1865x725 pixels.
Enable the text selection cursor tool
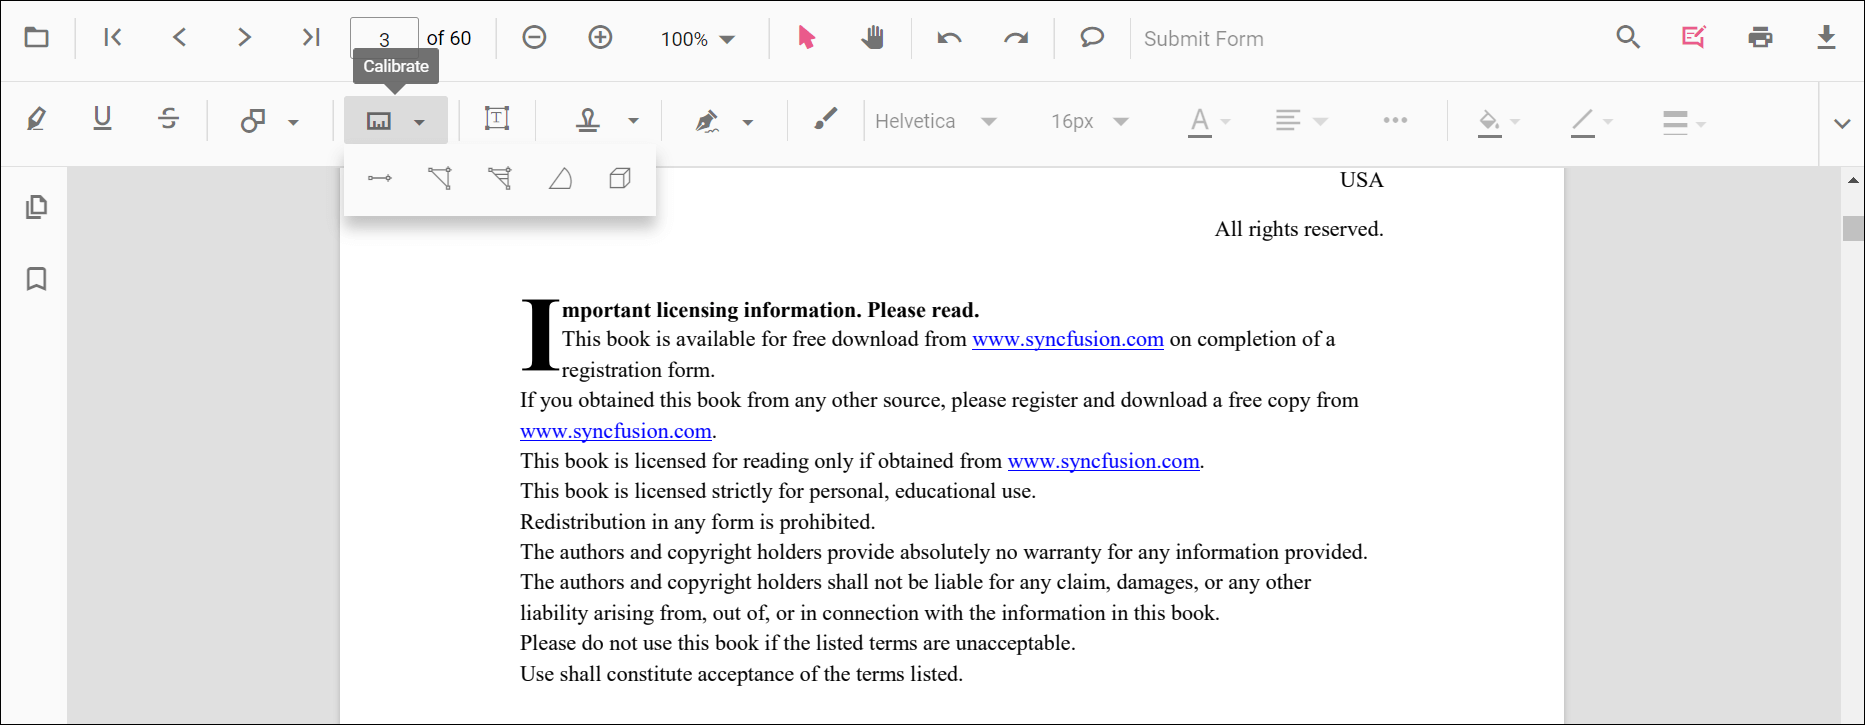[806, 38]
